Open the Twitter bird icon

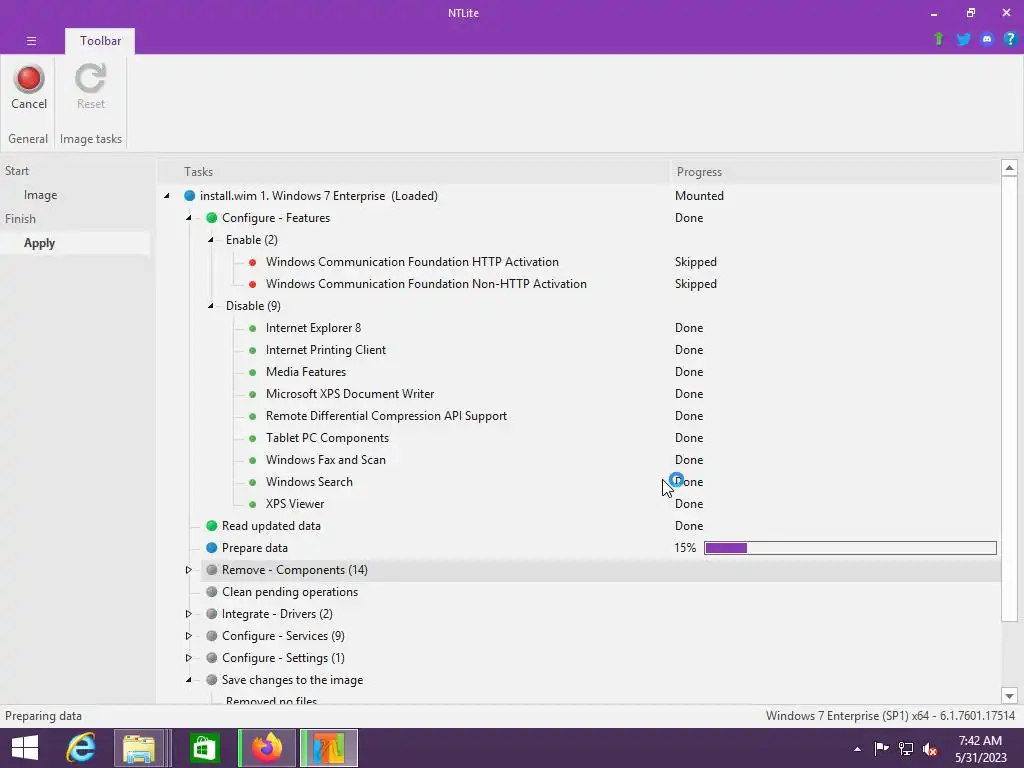[963, 39]
